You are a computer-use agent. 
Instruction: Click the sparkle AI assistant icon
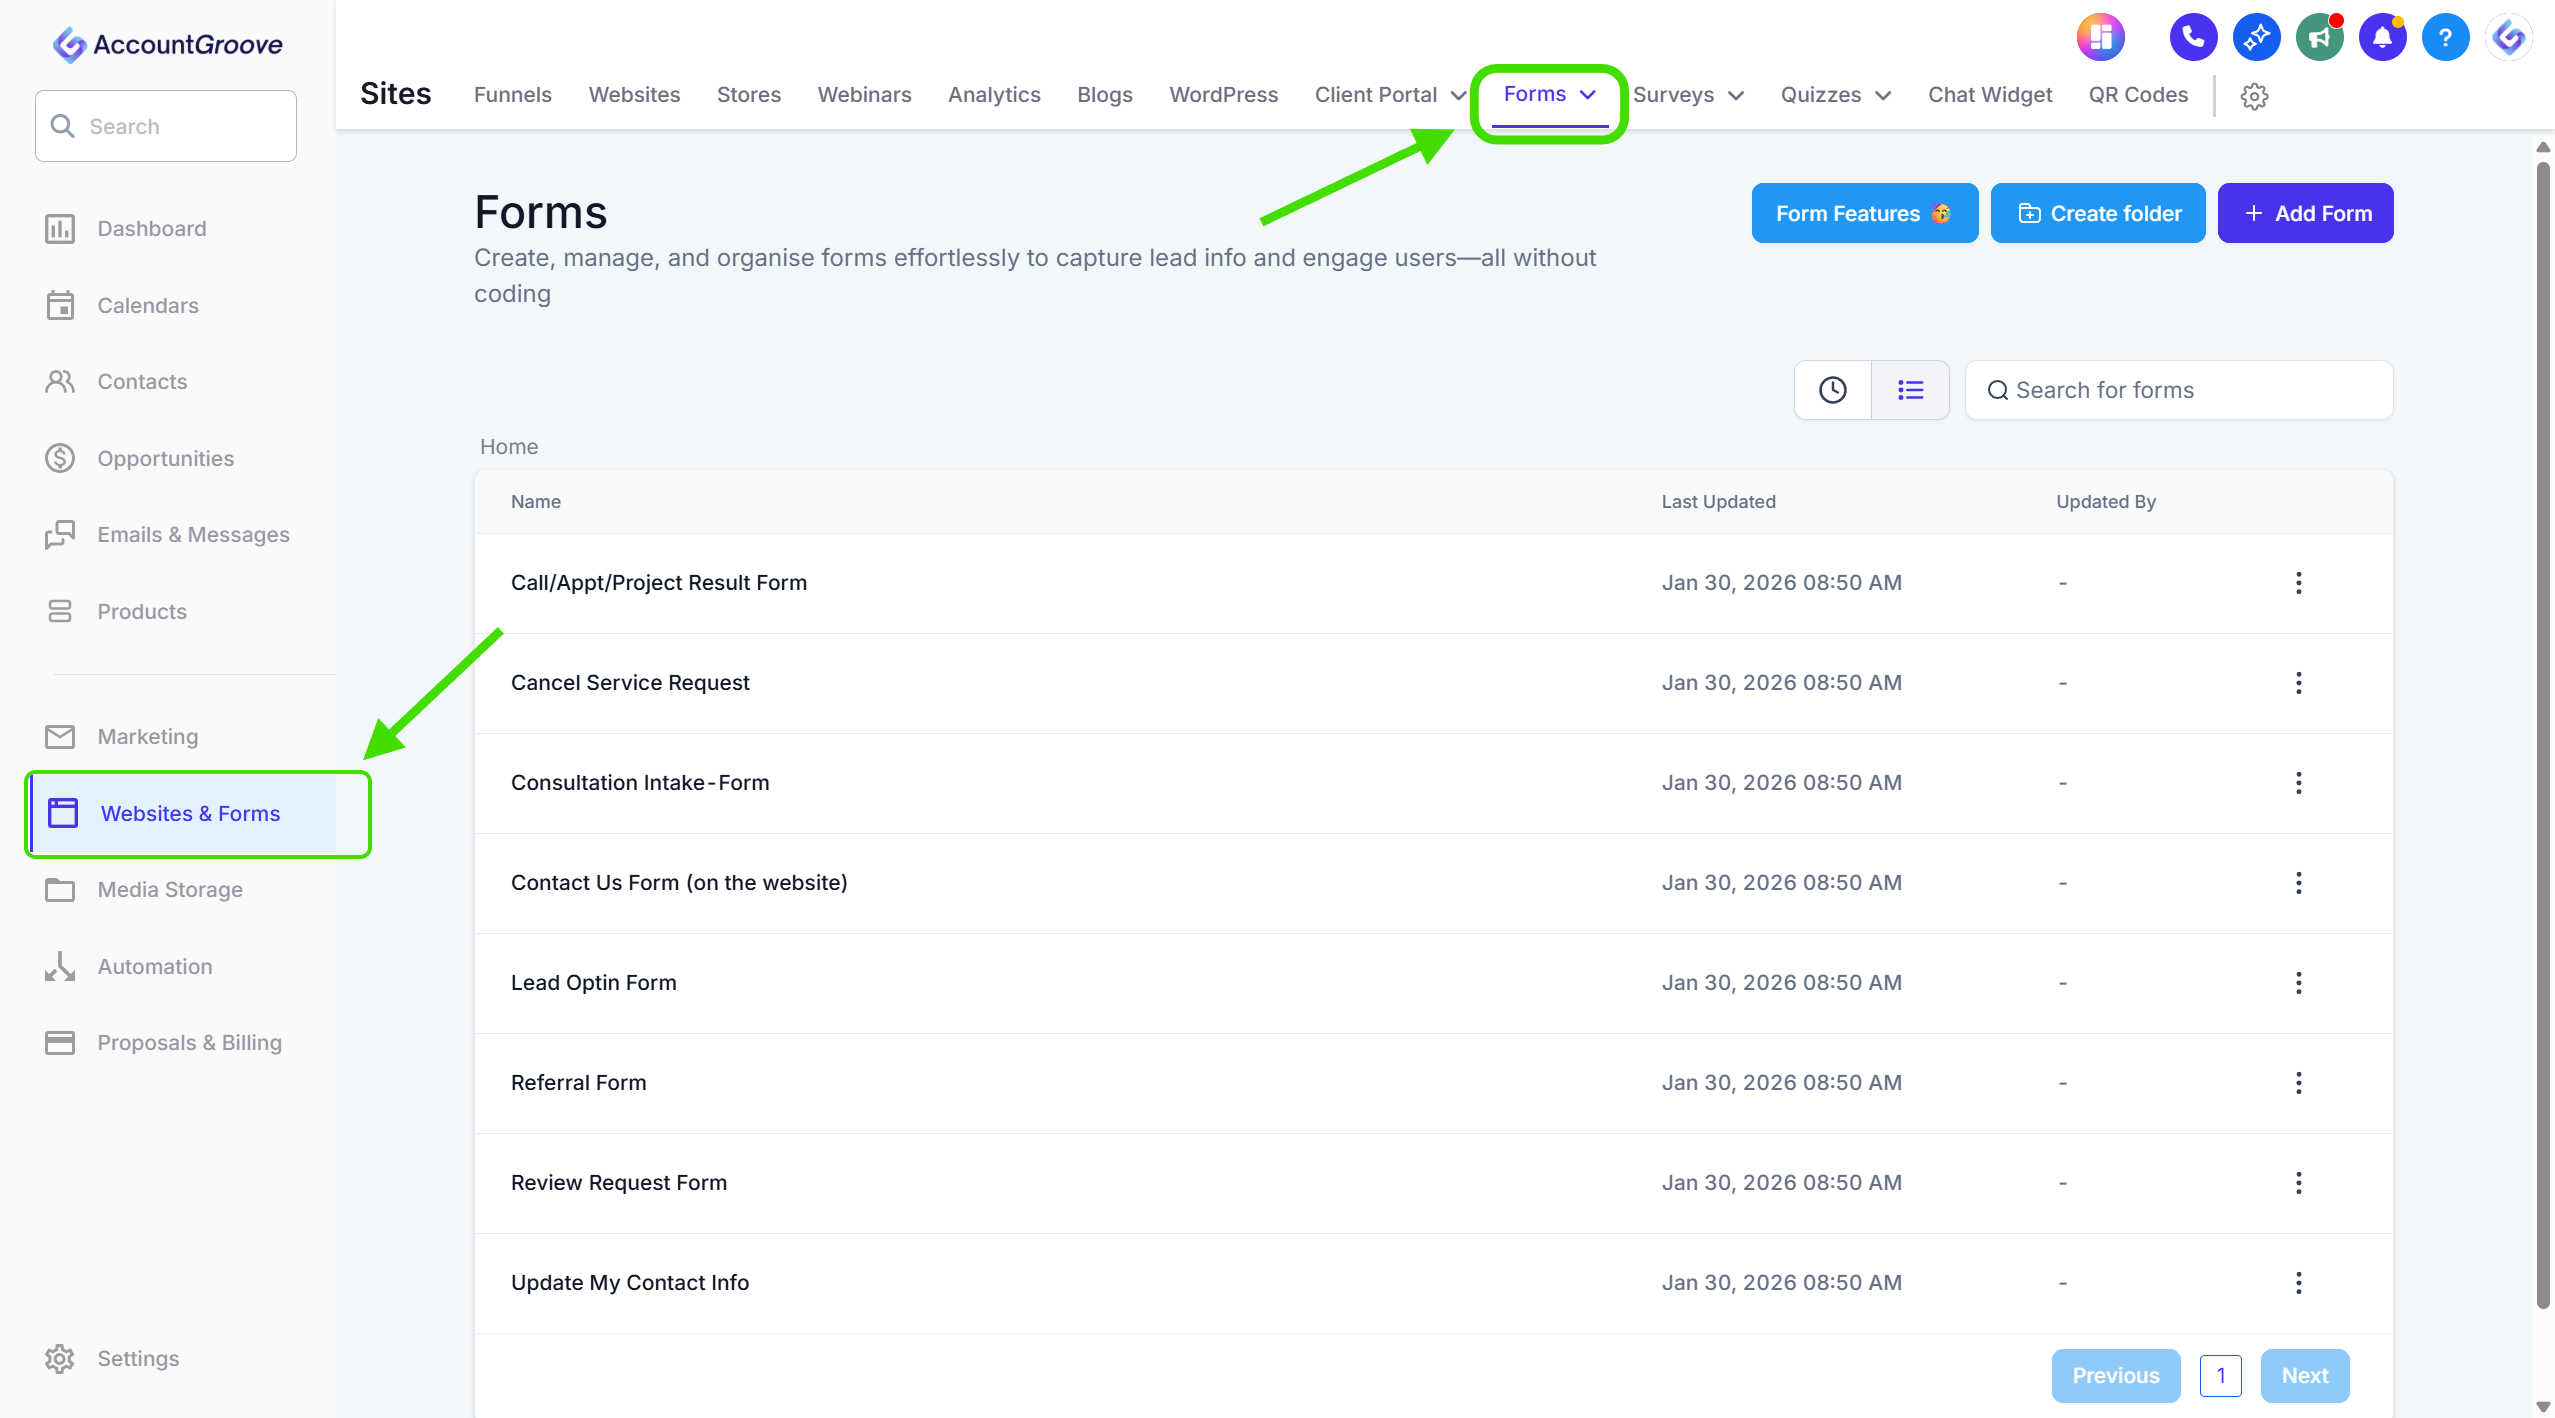tap(2256, 38)
